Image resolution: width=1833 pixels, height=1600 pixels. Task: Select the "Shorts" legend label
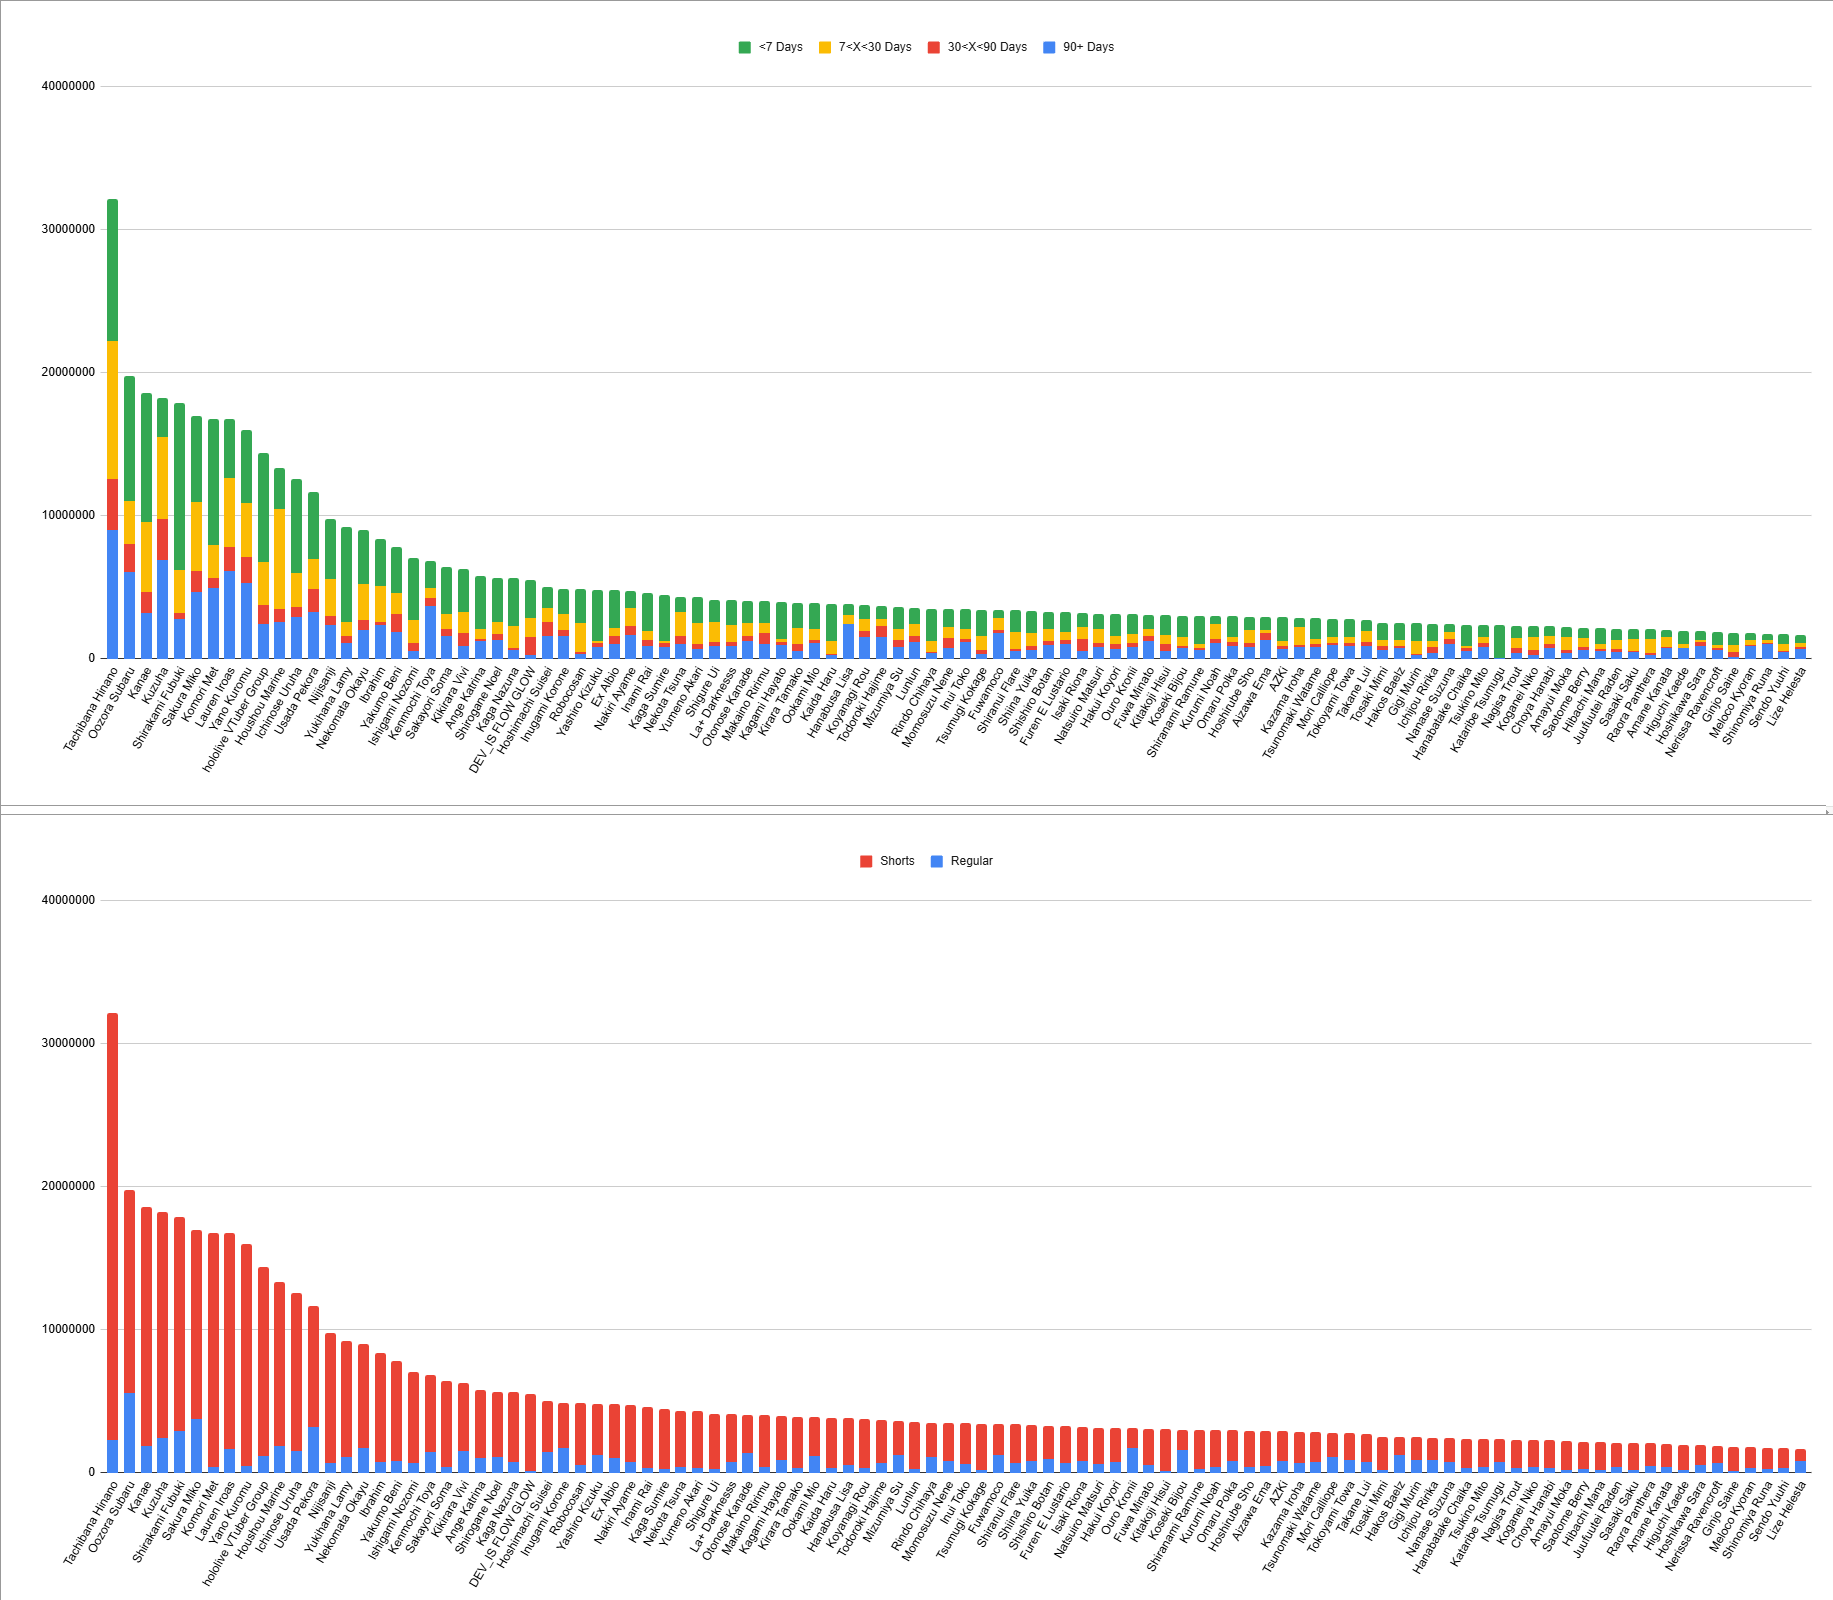897,861
